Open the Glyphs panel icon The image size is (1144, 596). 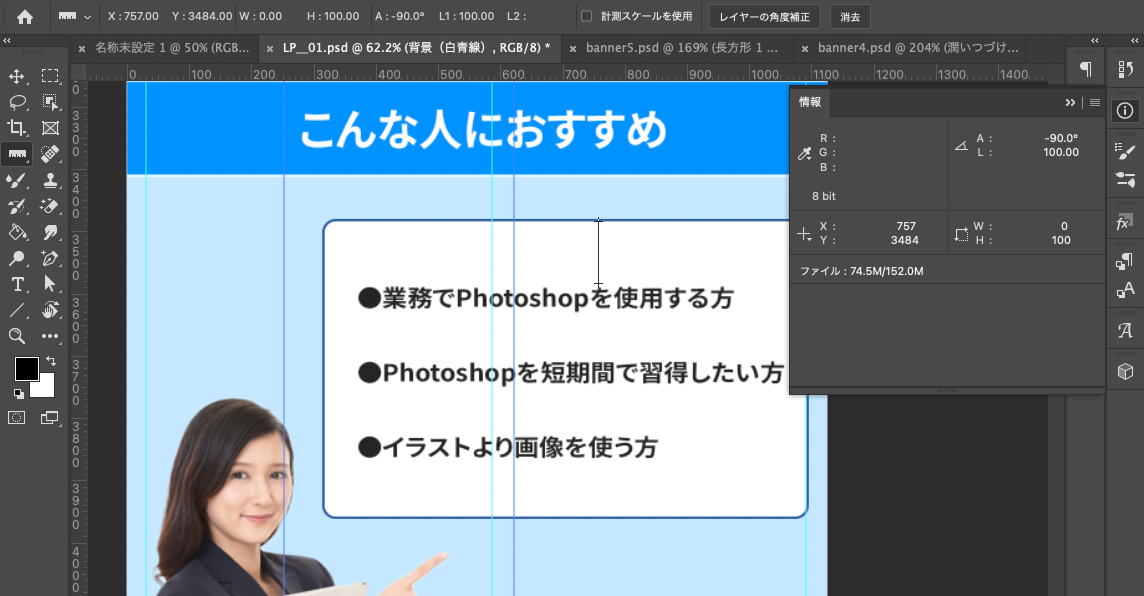pos(1125,330)
